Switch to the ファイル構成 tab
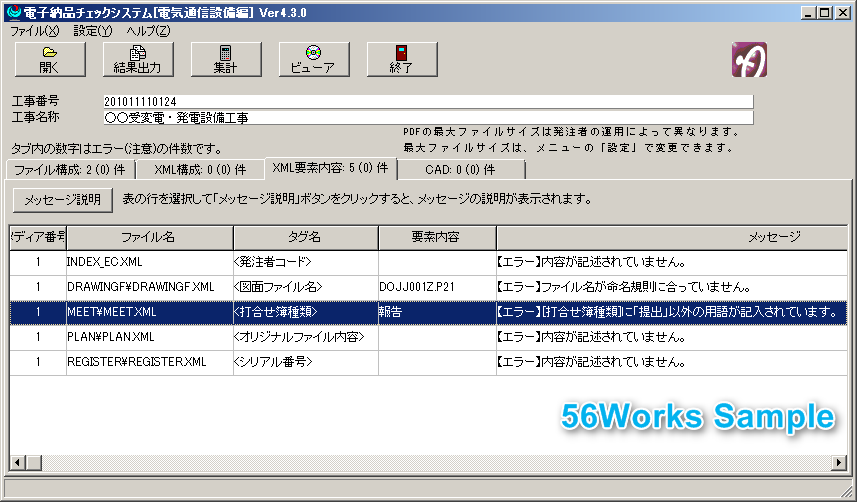Viewport: 857px width, 502px height. pos(69,170)
